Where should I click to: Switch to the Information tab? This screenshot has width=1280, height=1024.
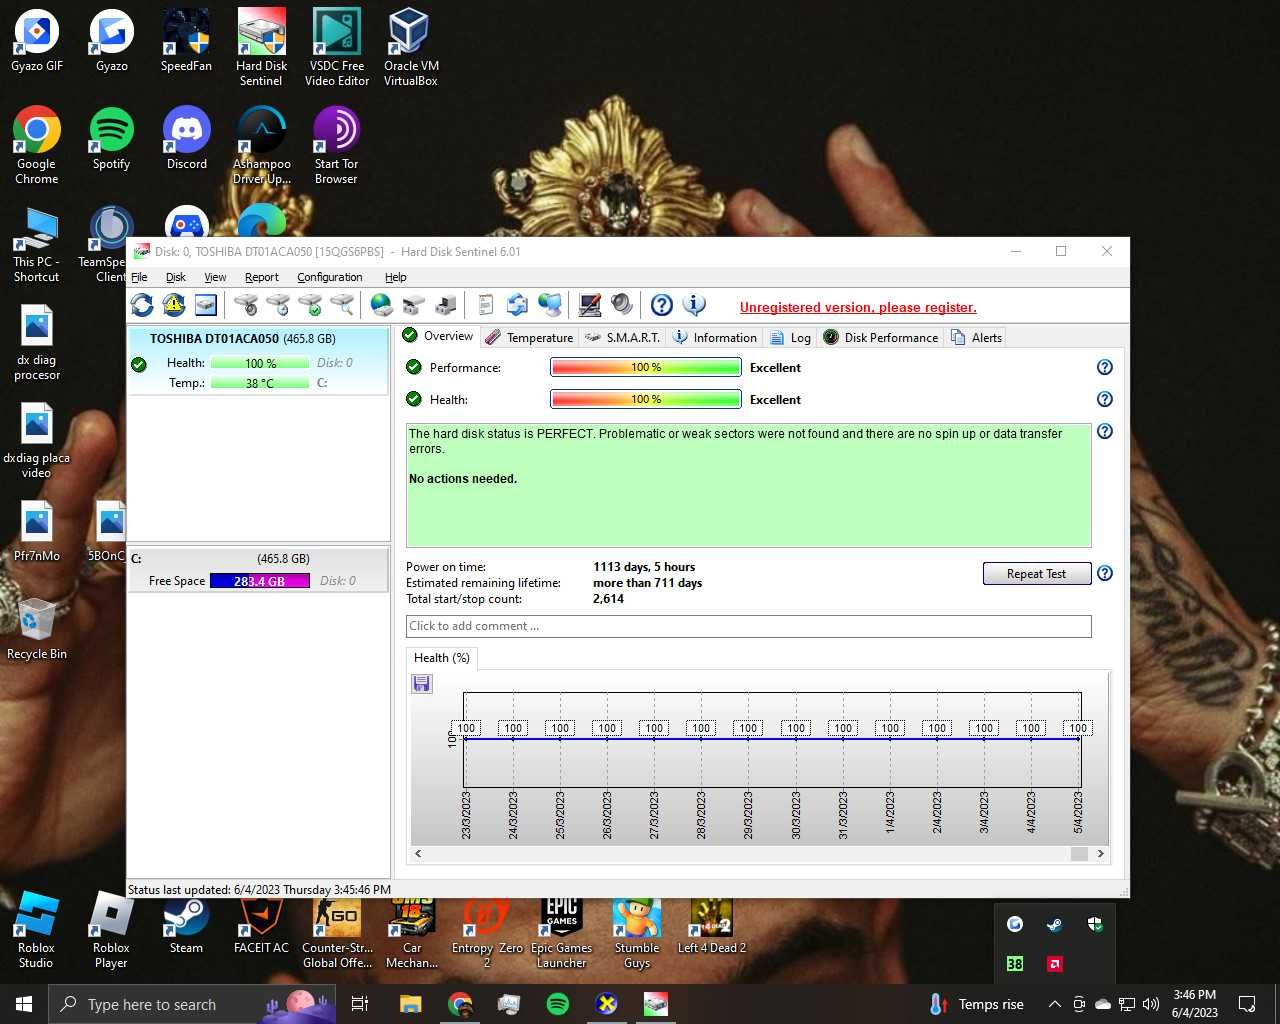click(715, 337)
